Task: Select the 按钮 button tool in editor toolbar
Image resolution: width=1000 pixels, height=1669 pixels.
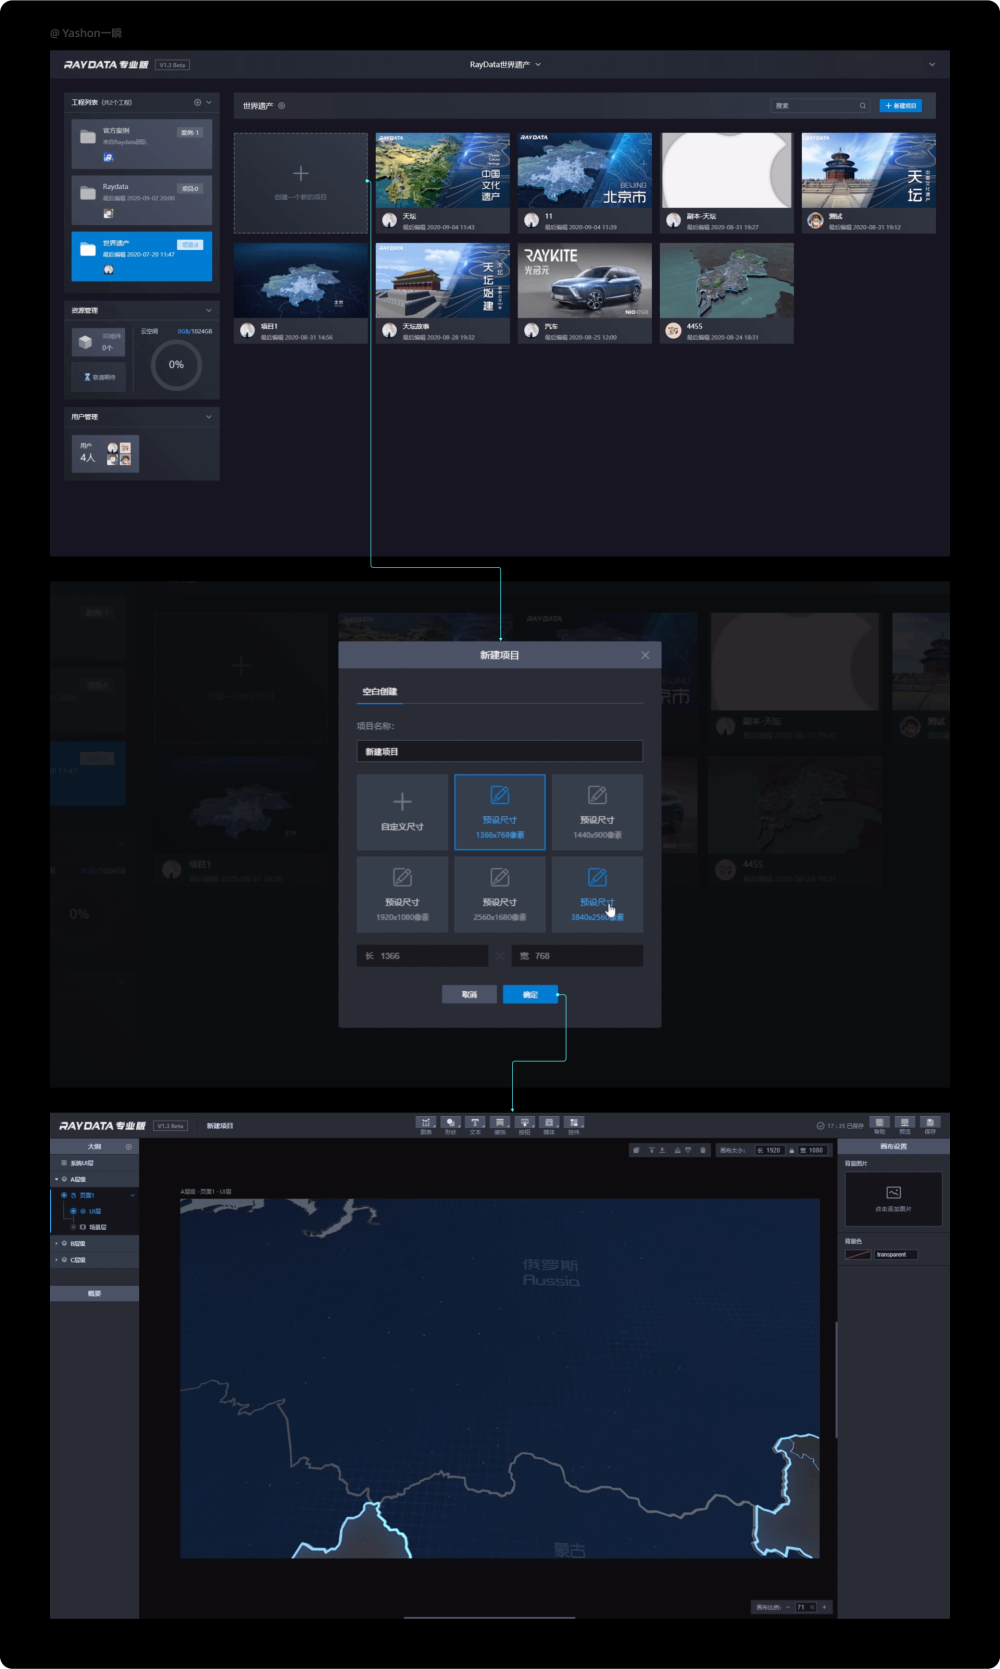Action: (525, 1123)
